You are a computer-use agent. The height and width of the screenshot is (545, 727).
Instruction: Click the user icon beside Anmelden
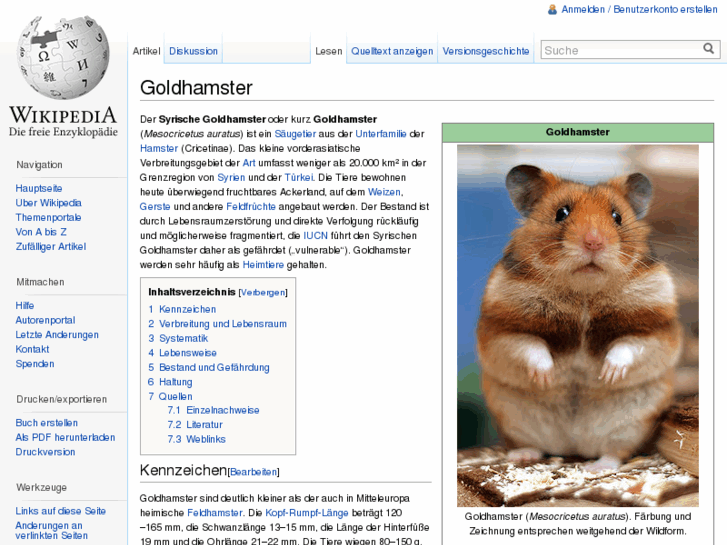tap(552, 9)
